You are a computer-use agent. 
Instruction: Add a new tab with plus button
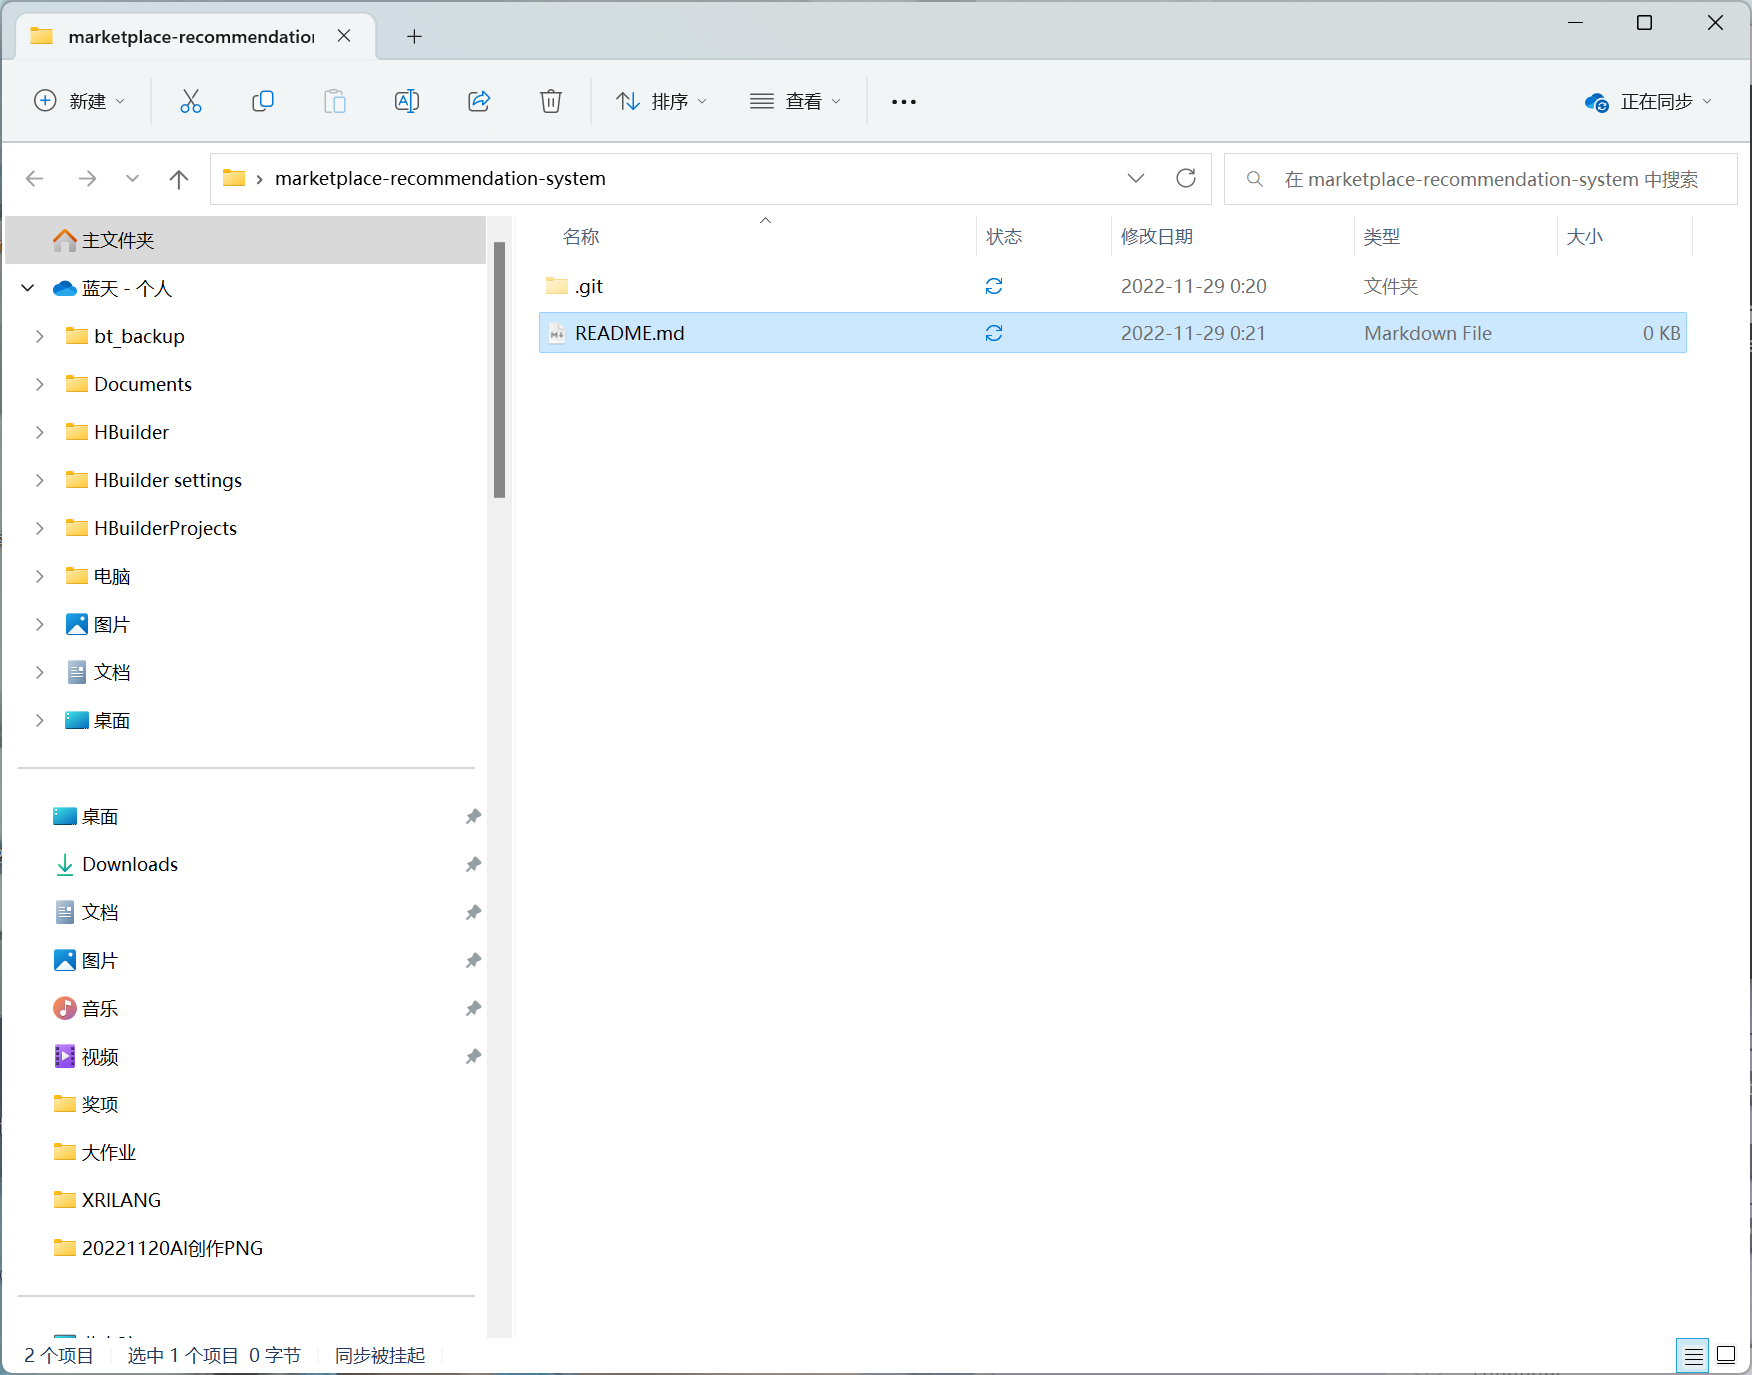pyautogui.click(x=414, y=37)
